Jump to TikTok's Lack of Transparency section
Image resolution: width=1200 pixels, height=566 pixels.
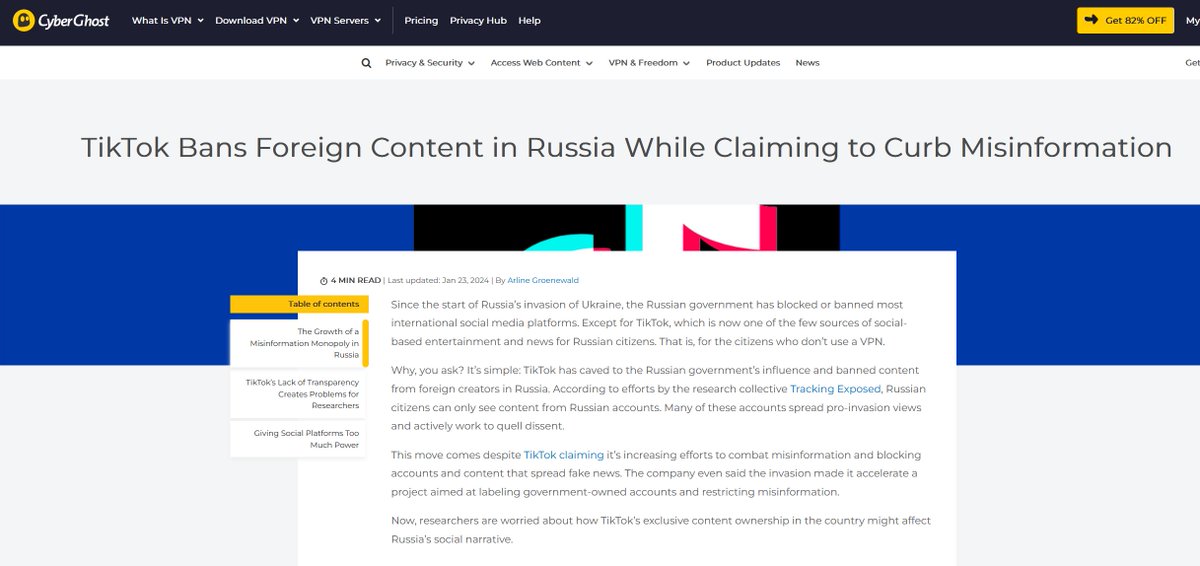[x=299, y=394]
